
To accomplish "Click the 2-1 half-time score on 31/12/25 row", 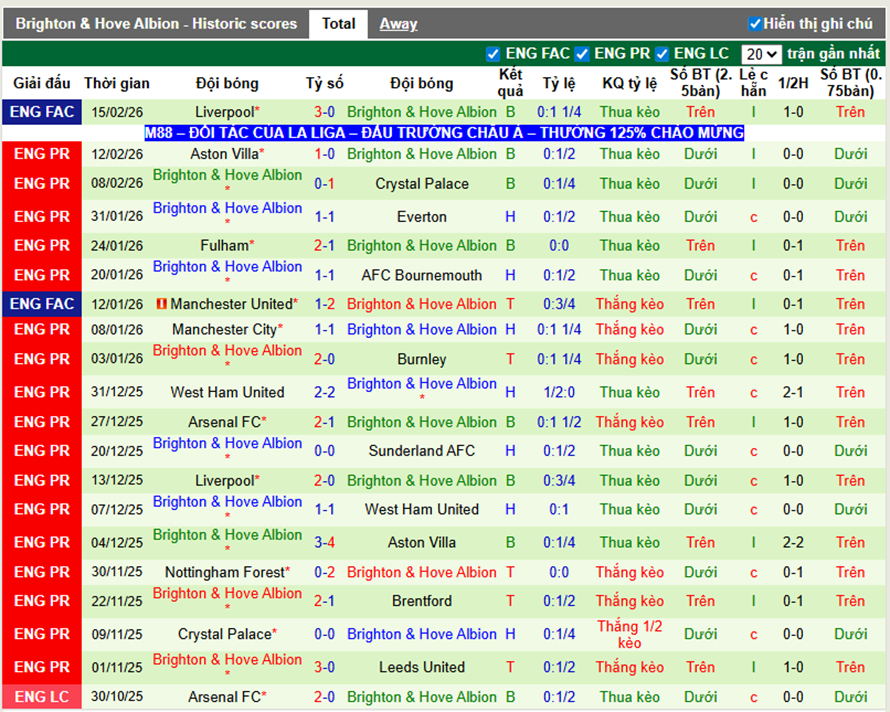I will coord(793,392).
